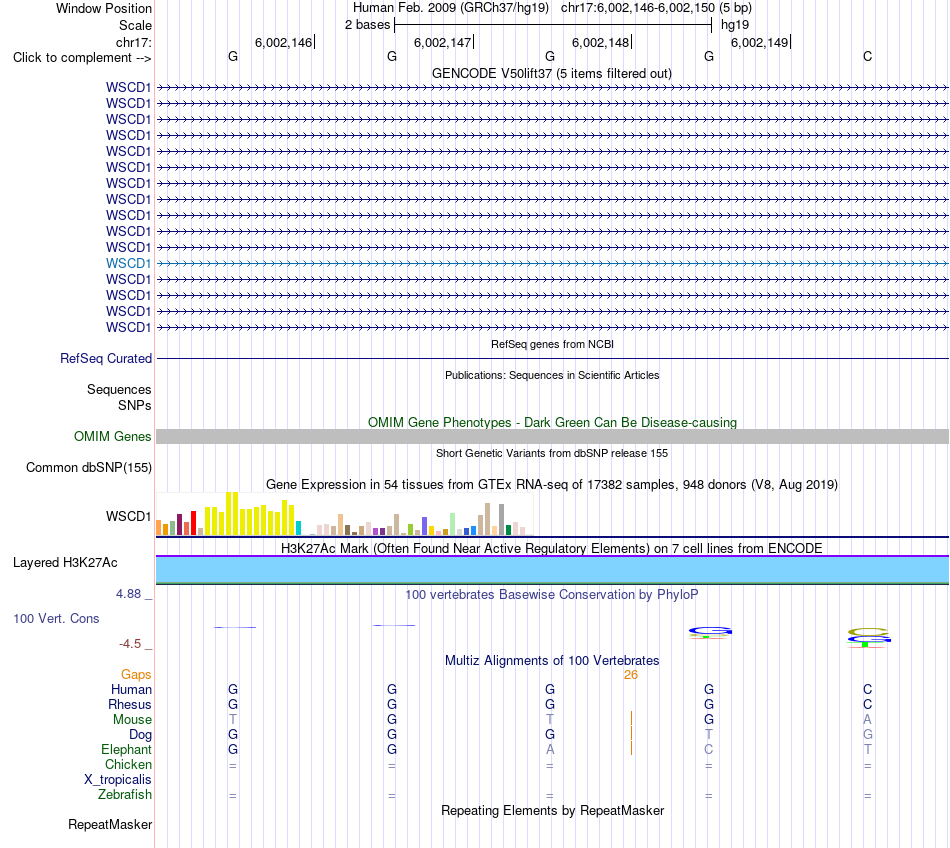Click the 'chr17:6,002,146-6,002,150 (5 bp)' position text

[x=656, y=8]
